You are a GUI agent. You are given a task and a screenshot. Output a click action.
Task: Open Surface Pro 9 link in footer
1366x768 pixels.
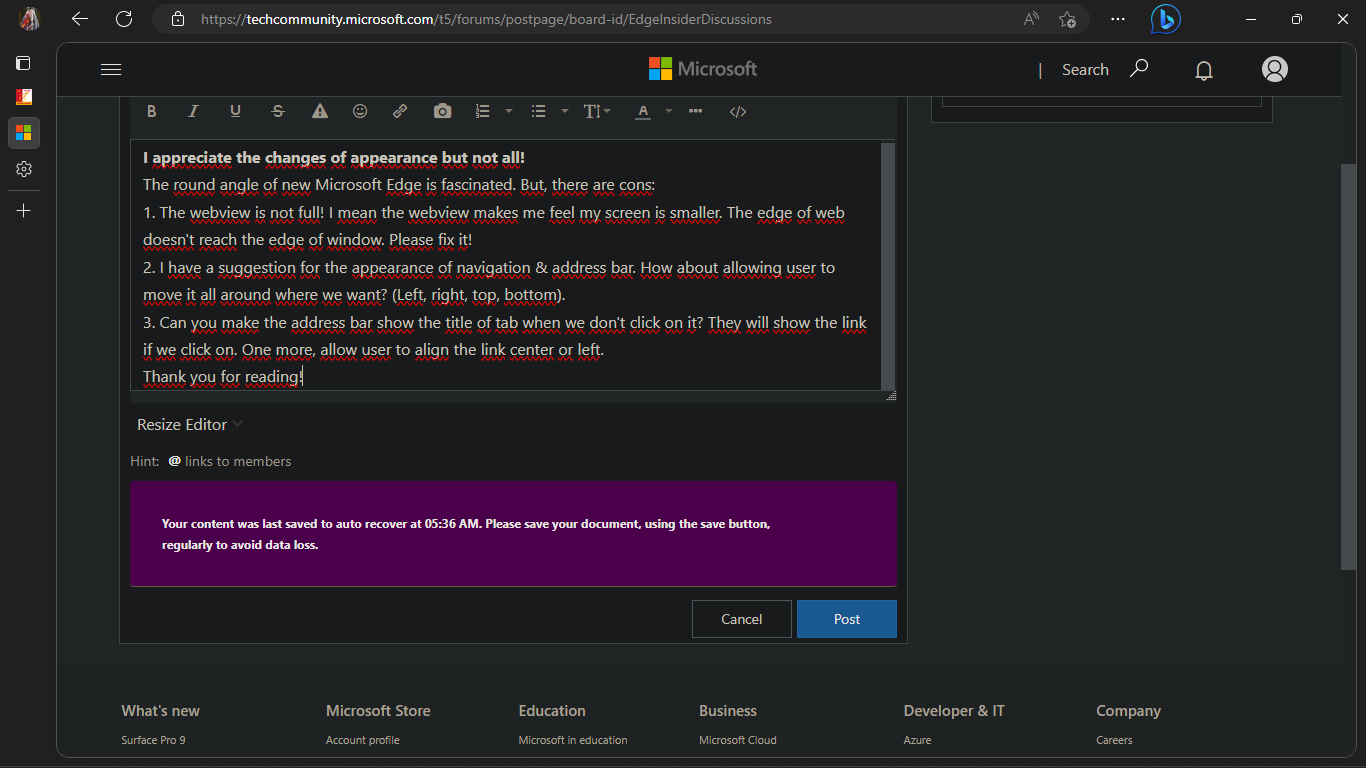pyautogui.click(x=153, y=740)
